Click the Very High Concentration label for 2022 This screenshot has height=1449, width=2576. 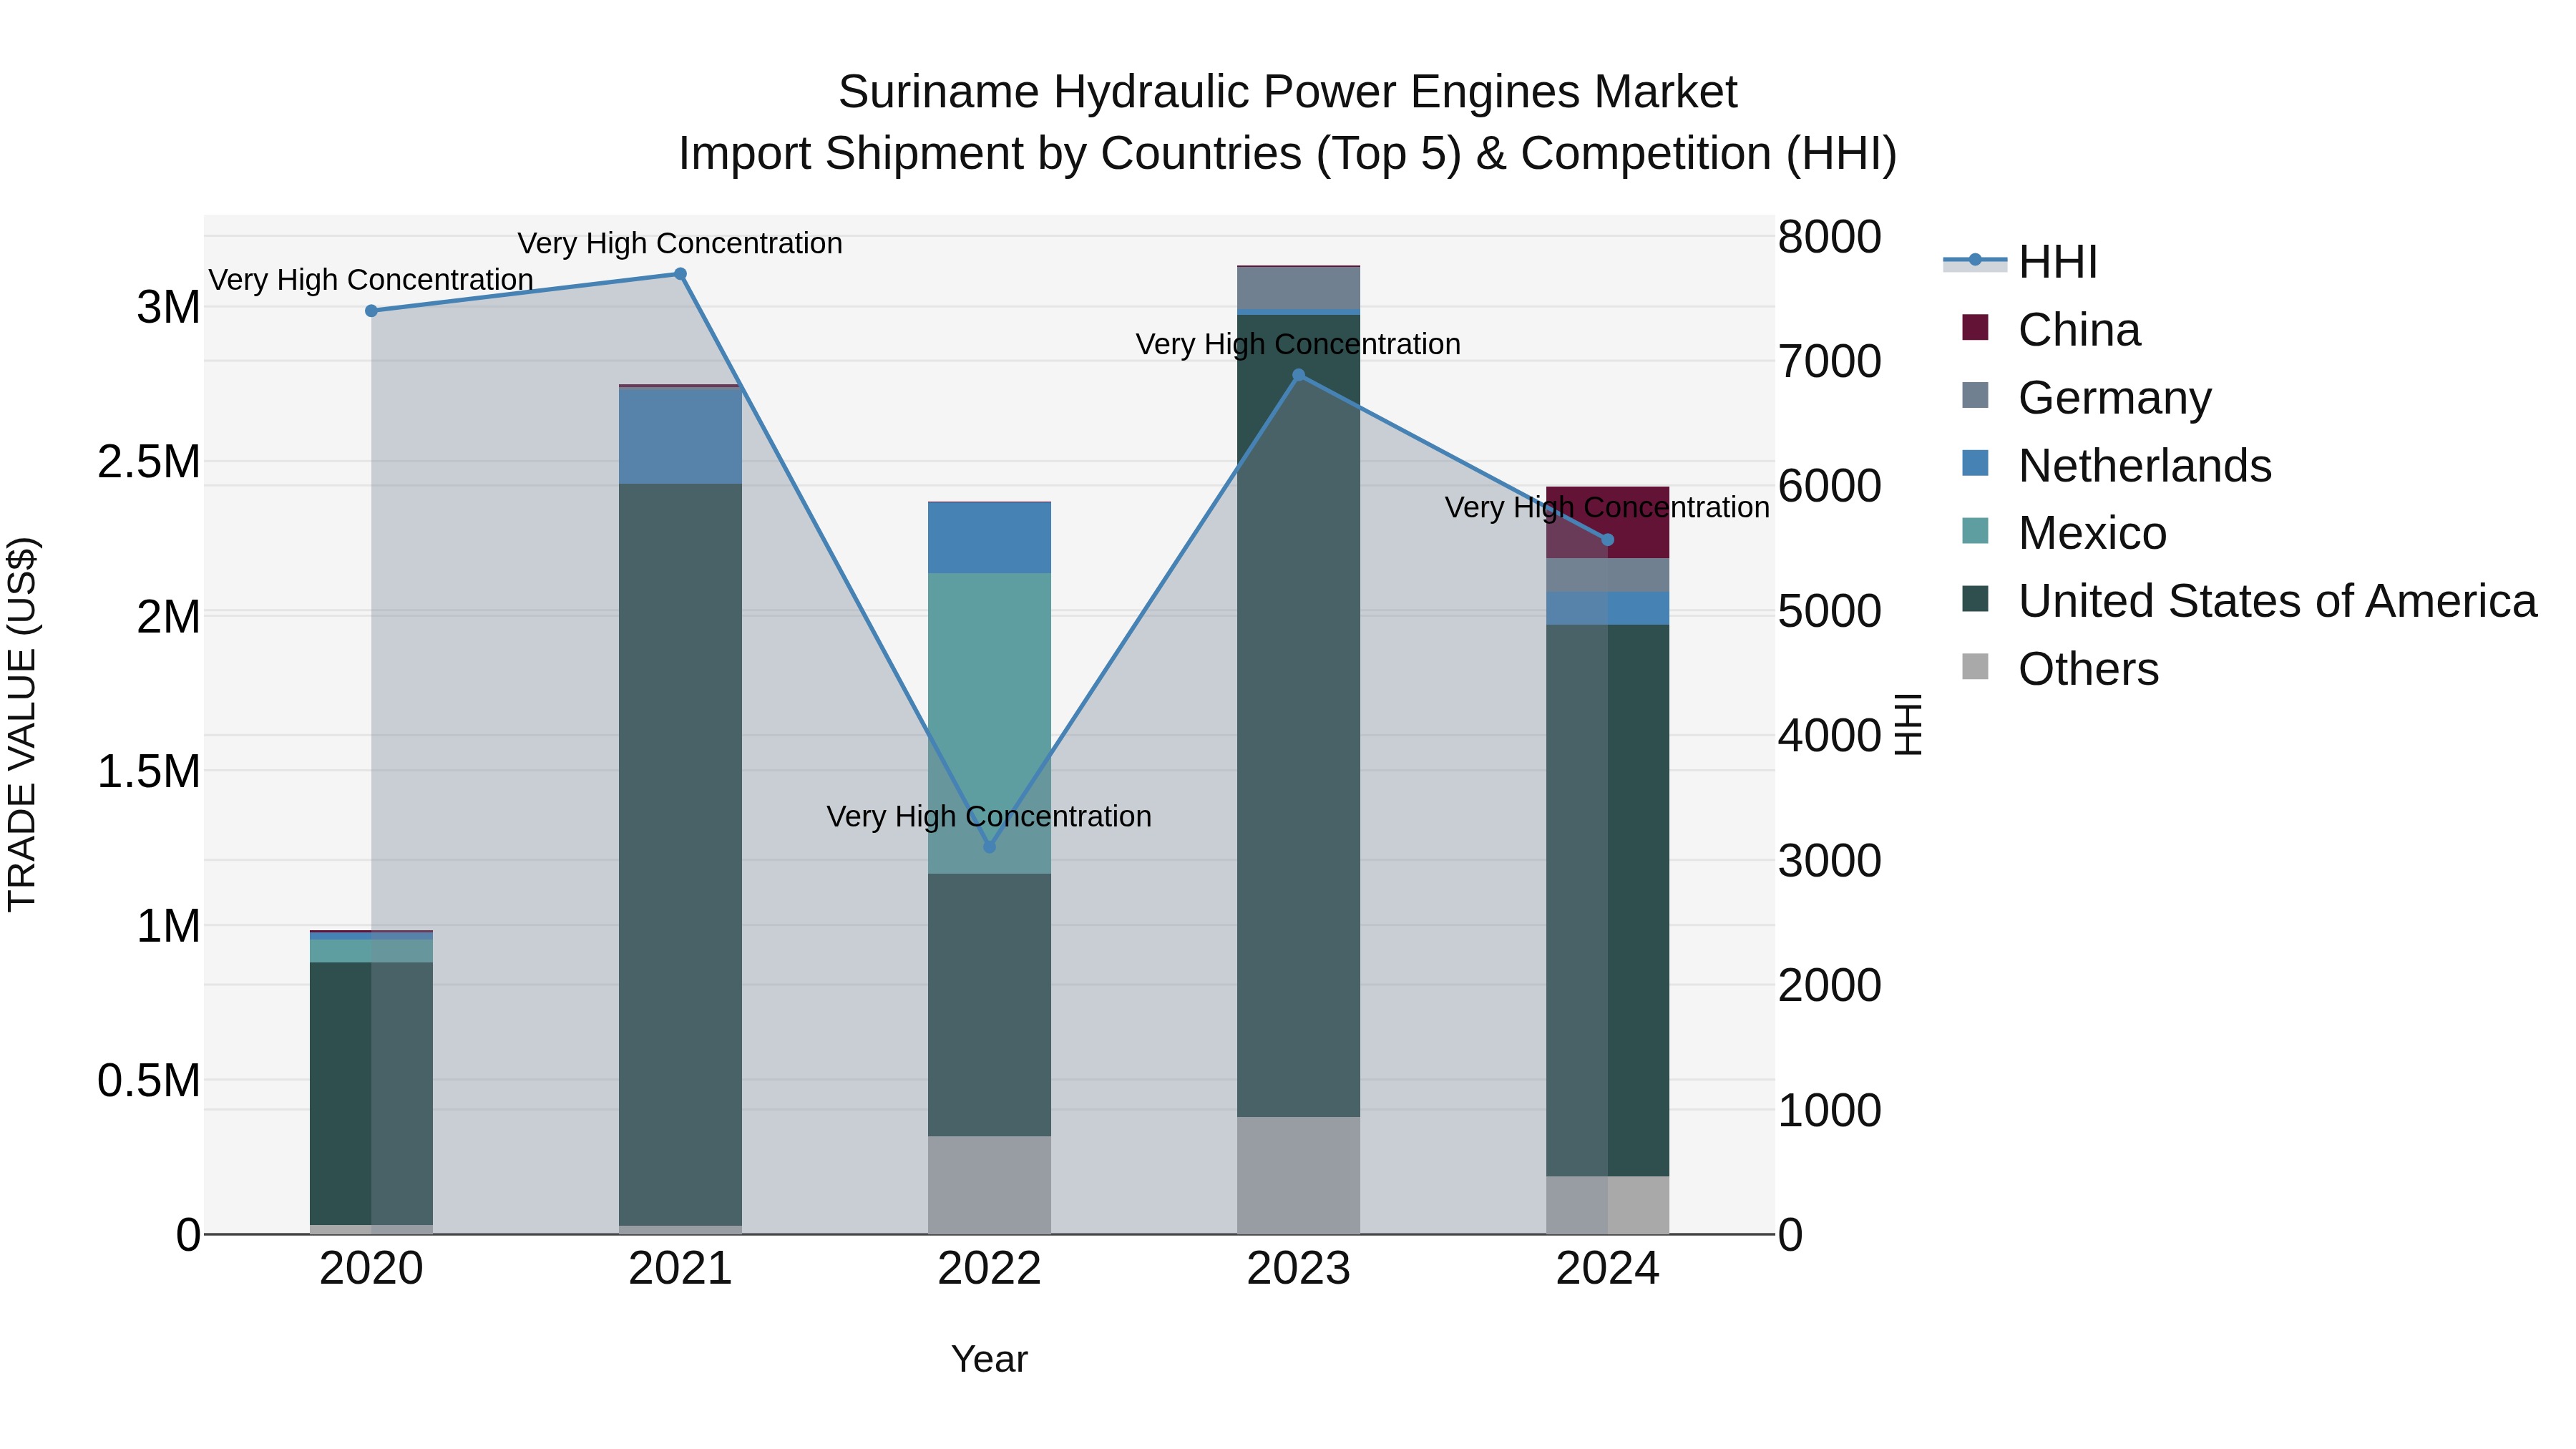[989, 817]
